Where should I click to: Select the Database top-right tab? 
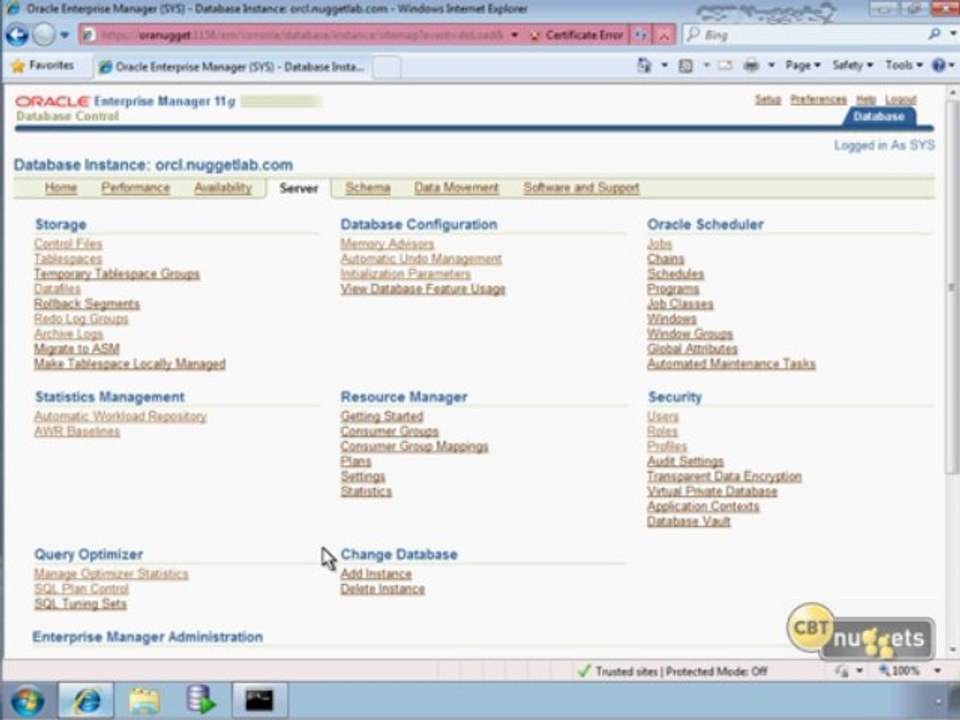(x=879, y=116)
